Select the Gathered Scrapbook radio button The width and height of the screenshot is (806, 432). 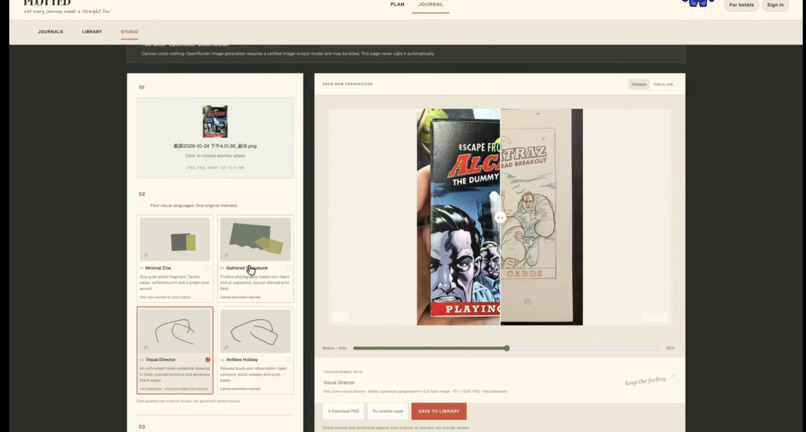(x=288, y=268)
